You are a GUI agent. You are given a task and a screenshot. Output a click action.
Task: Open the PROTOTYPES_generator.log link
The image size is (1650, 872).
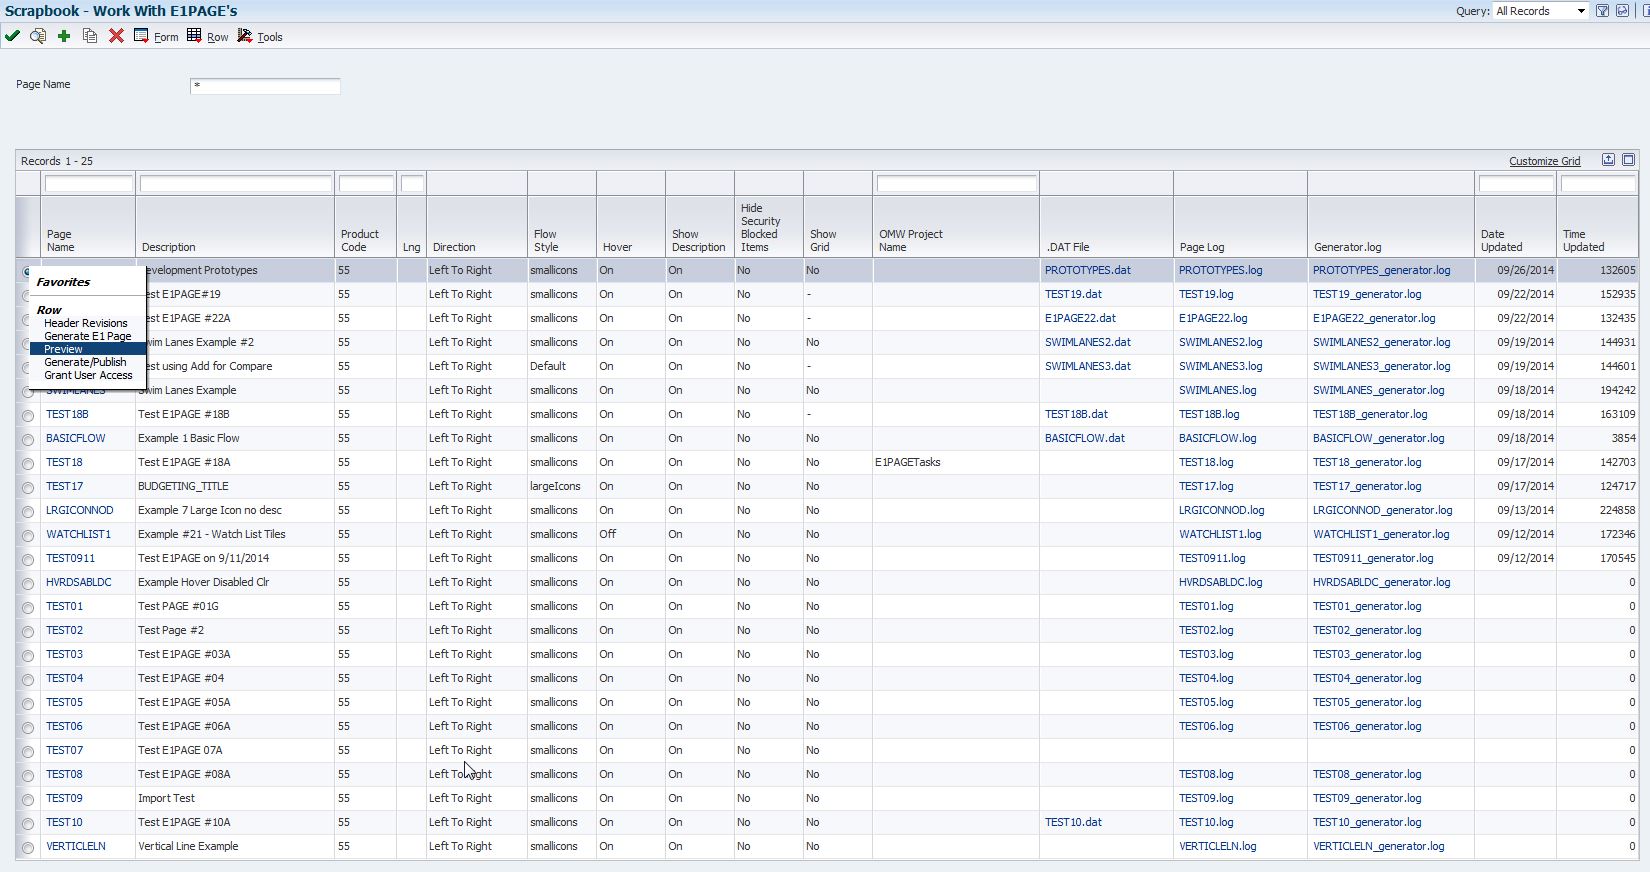point(1381,270)
